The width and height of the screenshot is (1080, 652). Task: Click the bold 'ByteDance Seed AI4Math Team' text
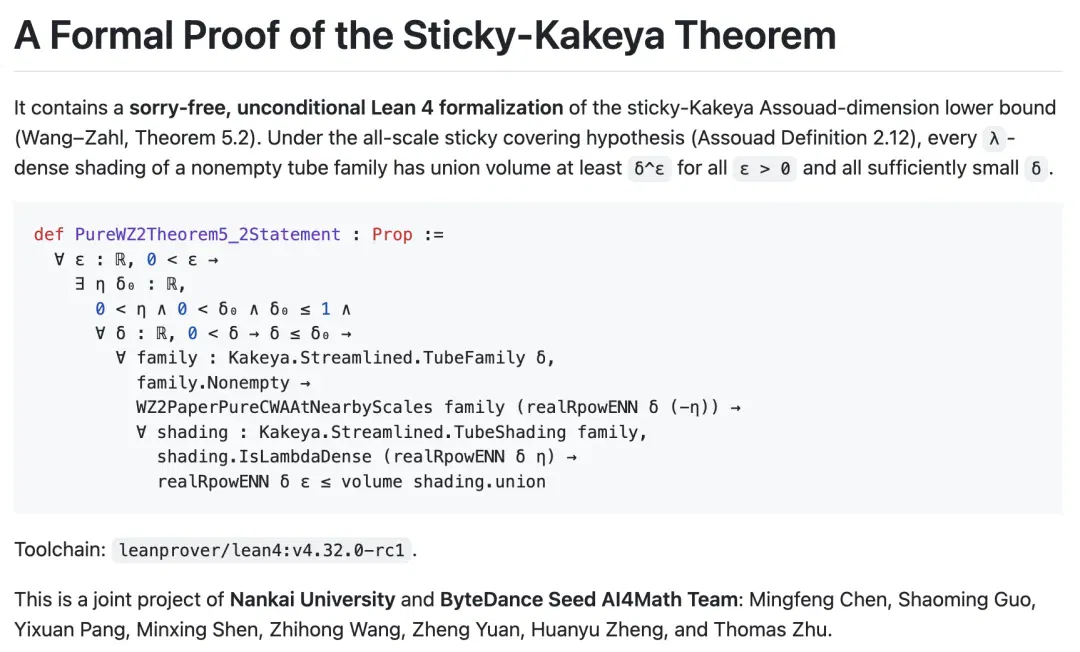[589, 600]
